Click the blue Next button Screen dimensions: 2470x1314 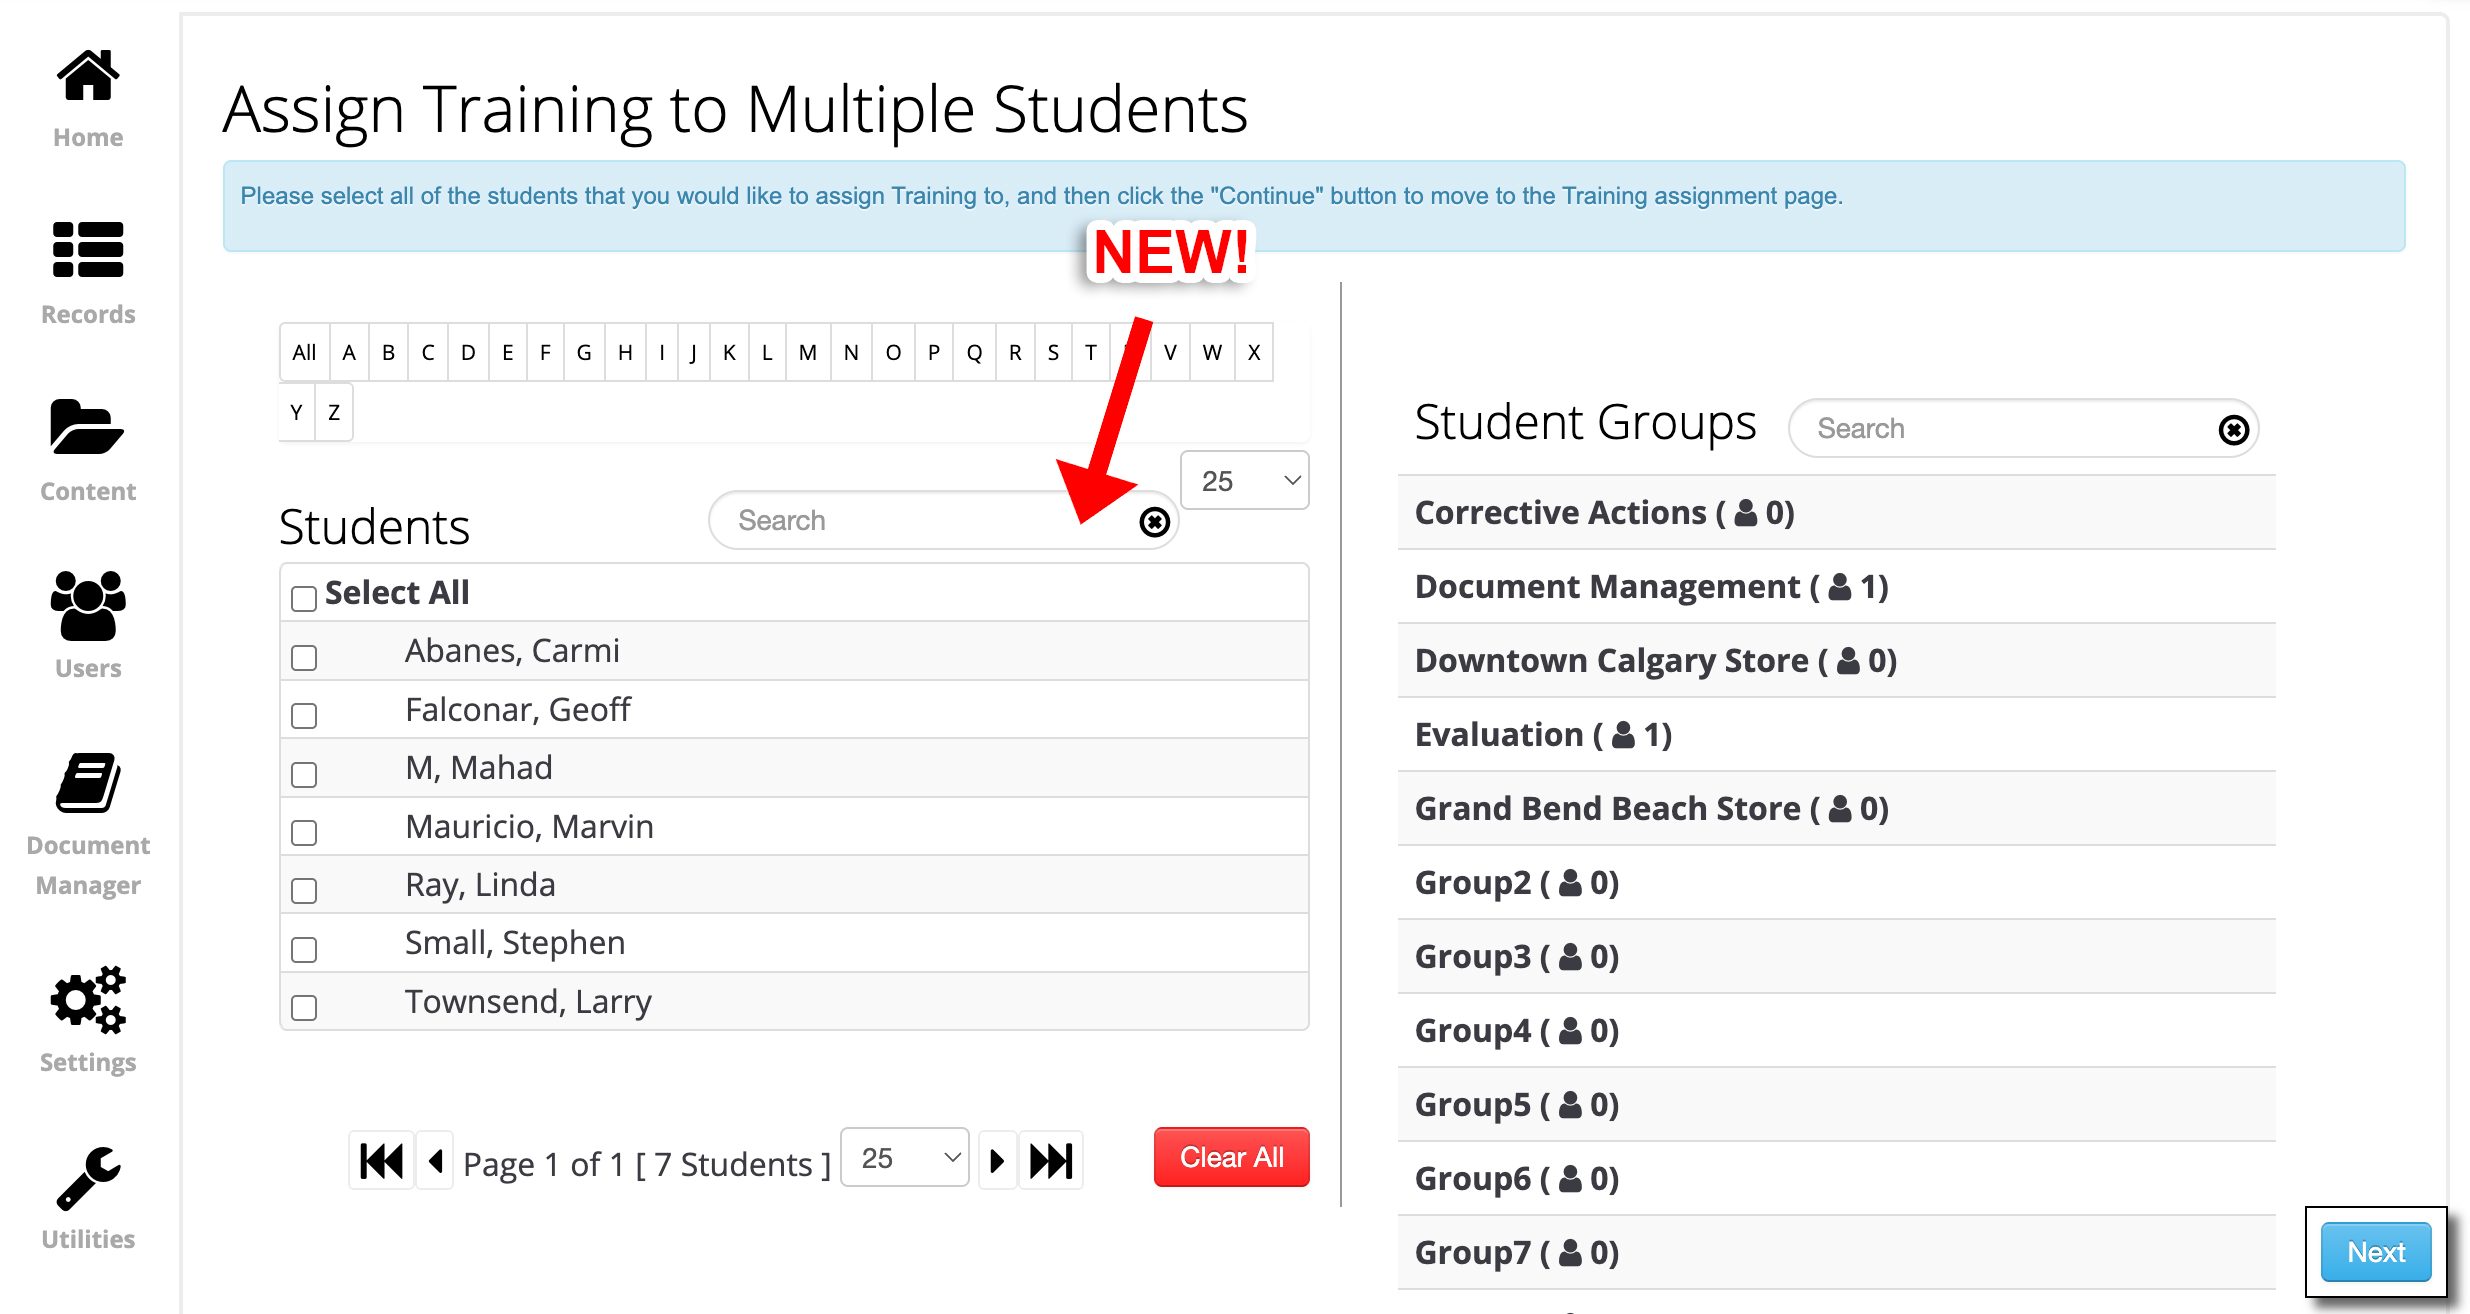pyautogui.click(x=2375, y=1252)
